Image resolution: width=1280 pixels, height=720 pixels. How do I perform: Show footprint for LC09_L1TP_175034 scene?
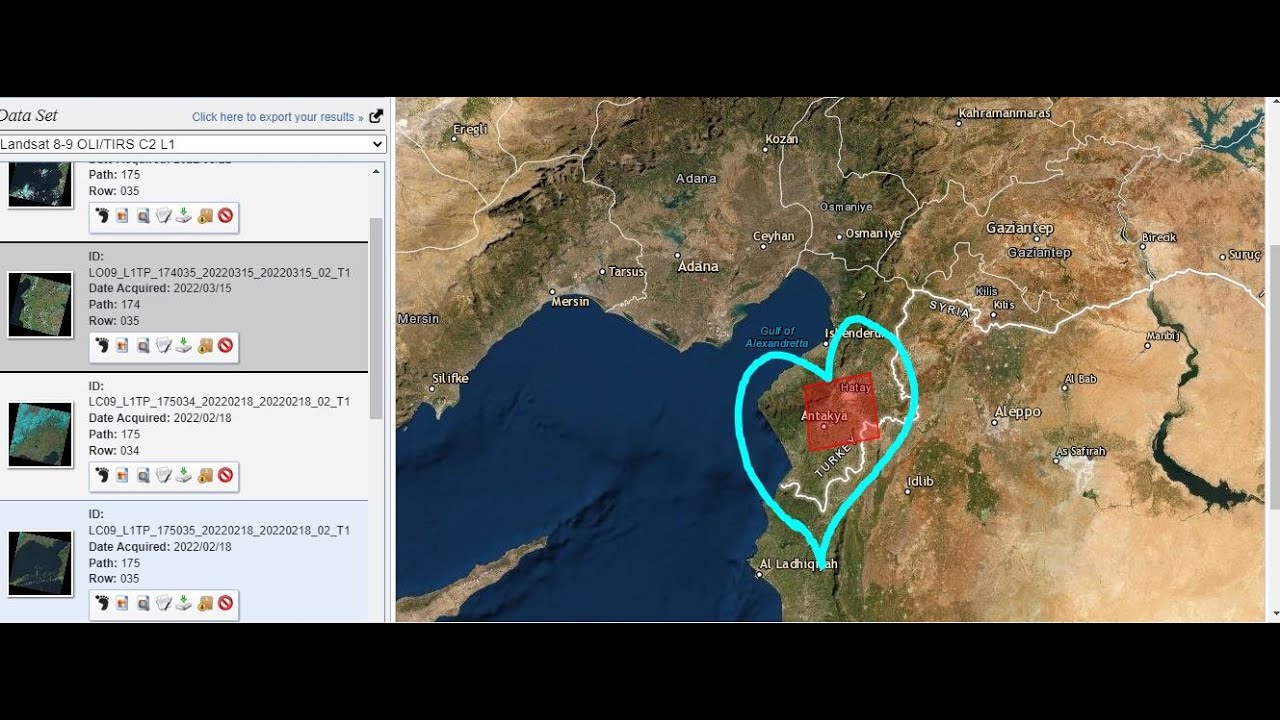coord(102,476)
